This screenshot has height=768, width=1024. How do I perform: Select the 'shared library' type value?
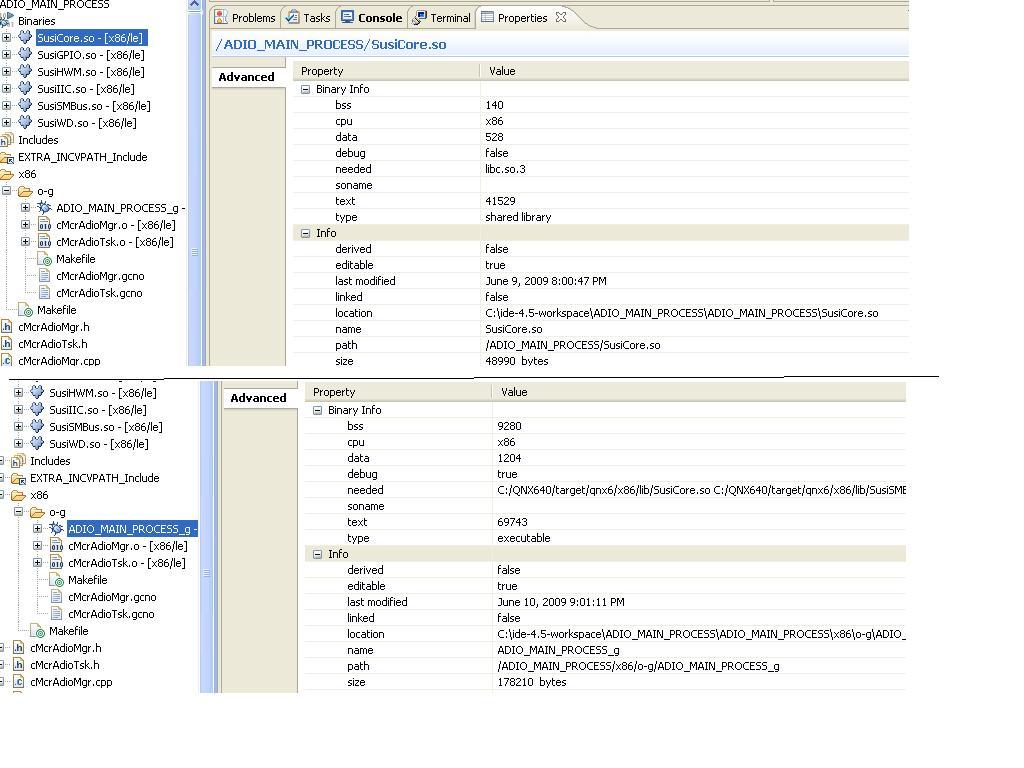(x=518, y=217)
